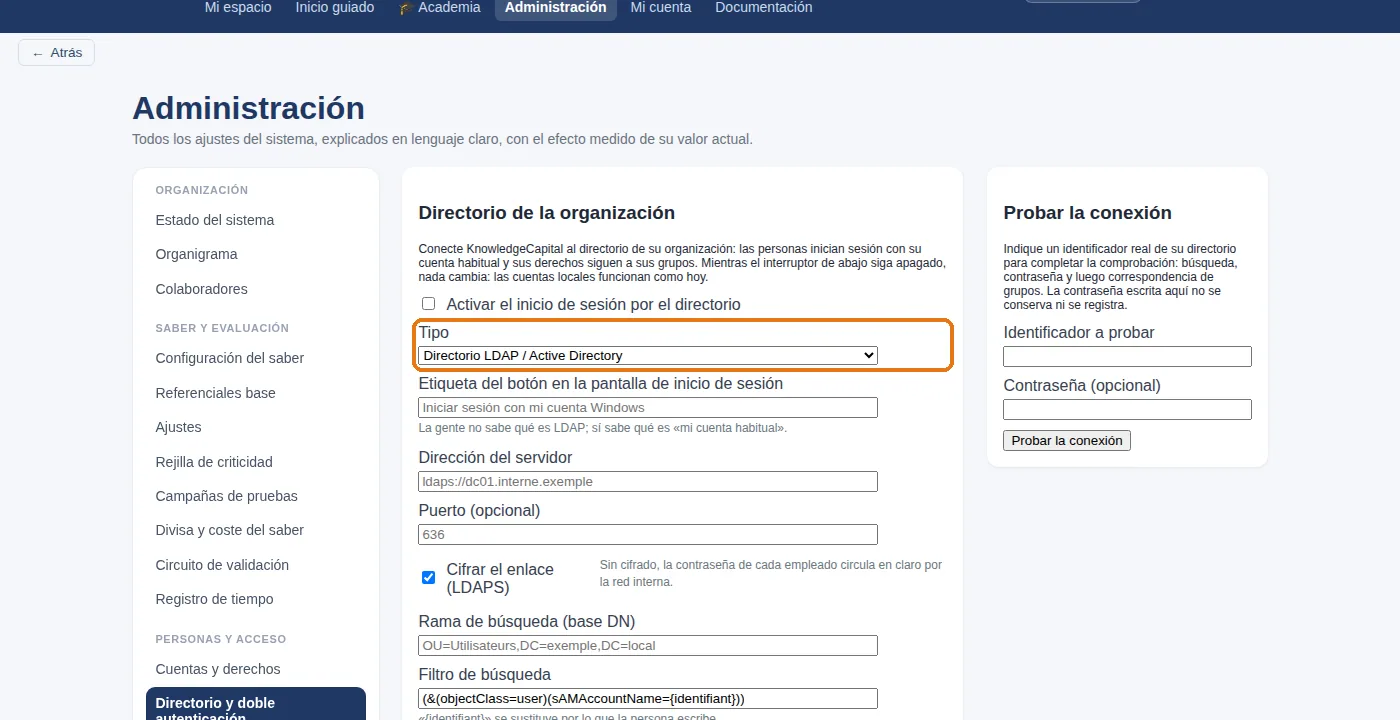Viewport: 1400px width, 720px height.
Task: Click the 'Probar la conexión' panel heading
Action: [1087, 213]
